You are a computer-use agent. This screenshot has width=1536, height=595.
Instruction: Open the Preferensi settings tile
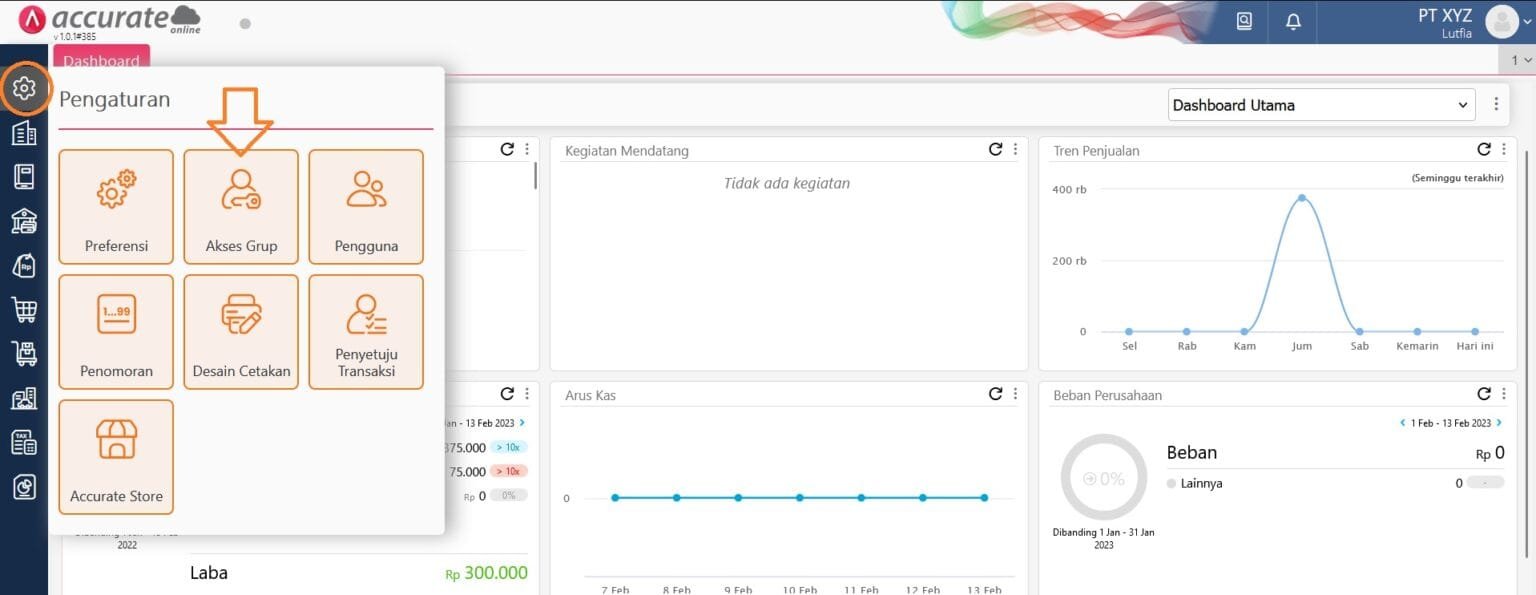pyautogui.click(x=116, y=207)
